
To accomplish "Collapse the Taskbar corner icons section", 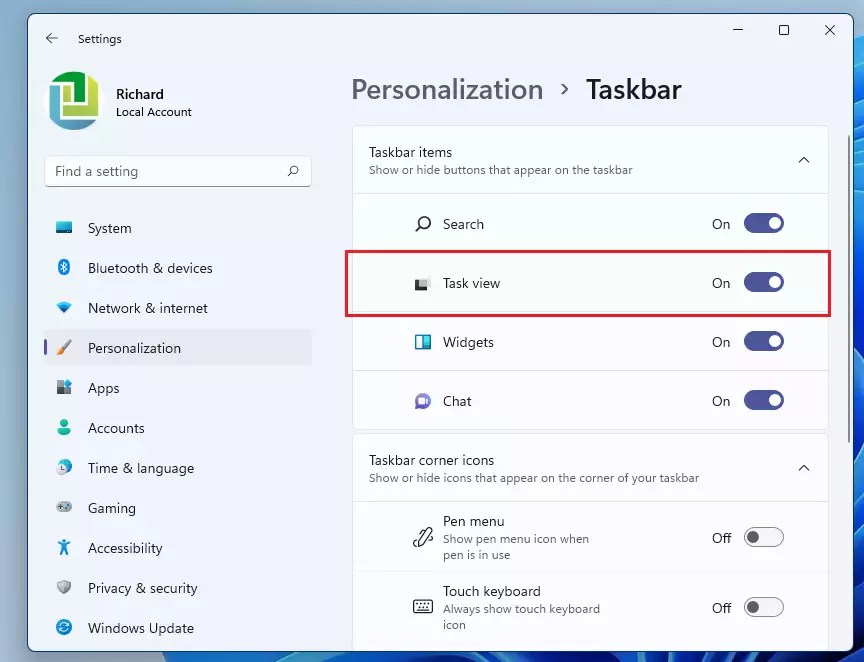I will point(804,468).
